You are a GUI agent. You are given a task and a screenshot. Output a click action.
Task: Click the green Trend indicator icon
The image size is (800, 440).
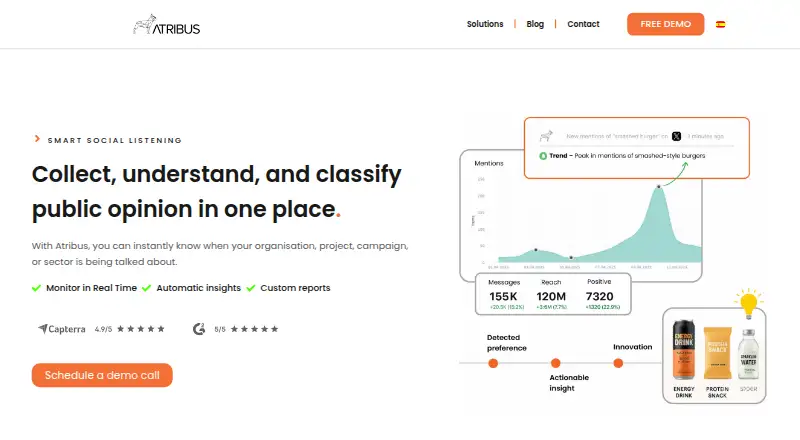(x=543, y=156)
